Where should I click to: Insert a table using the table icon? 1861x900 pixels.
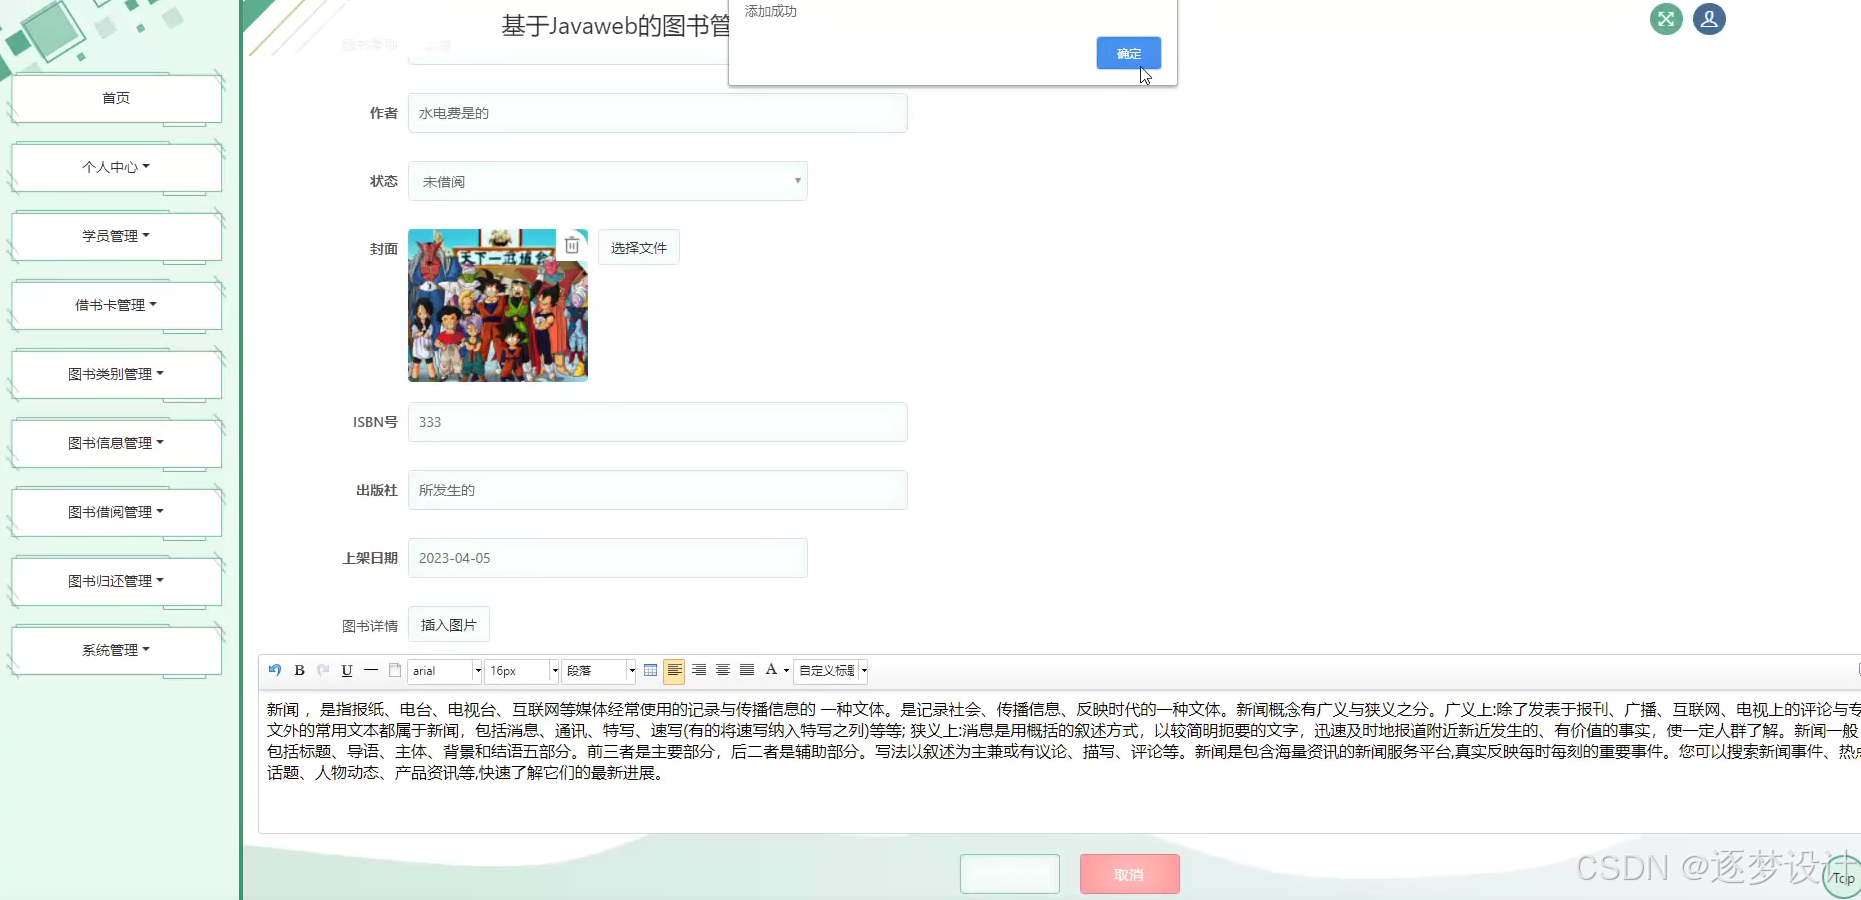pyautogui.click(x=652, y=671)
